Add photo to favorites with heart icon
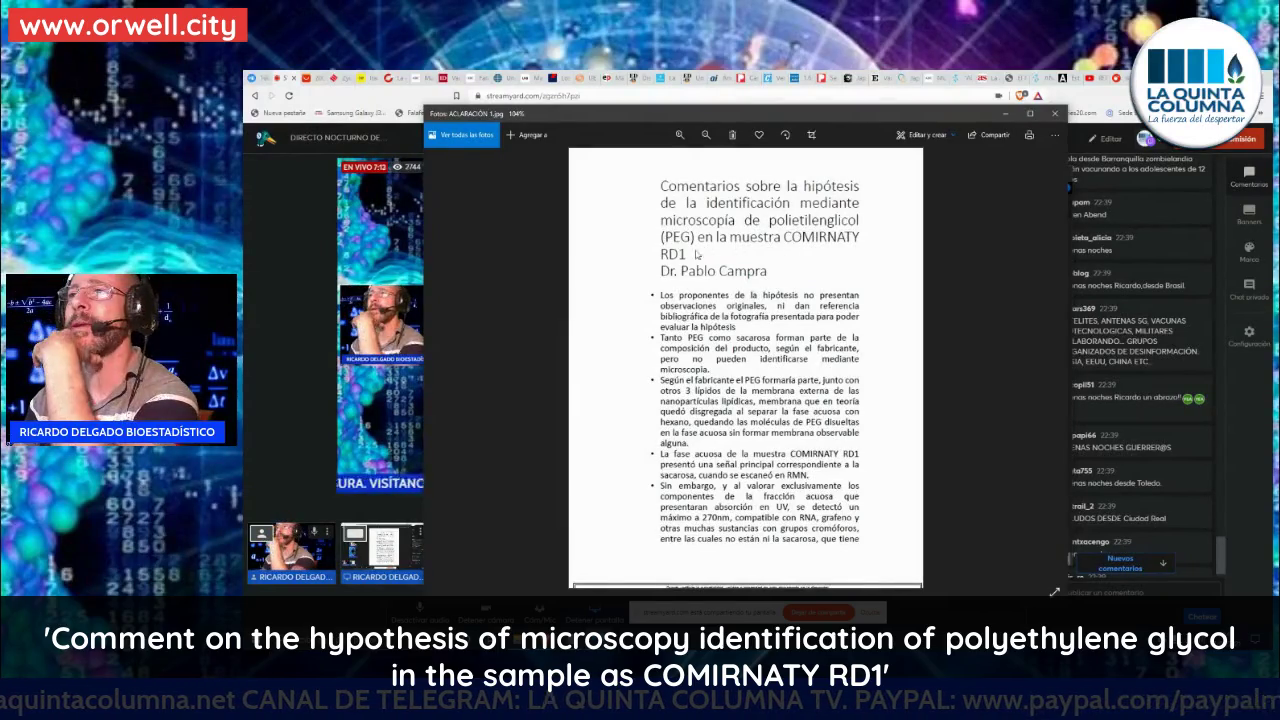1280x720 pixels. (x=759, y=135)
